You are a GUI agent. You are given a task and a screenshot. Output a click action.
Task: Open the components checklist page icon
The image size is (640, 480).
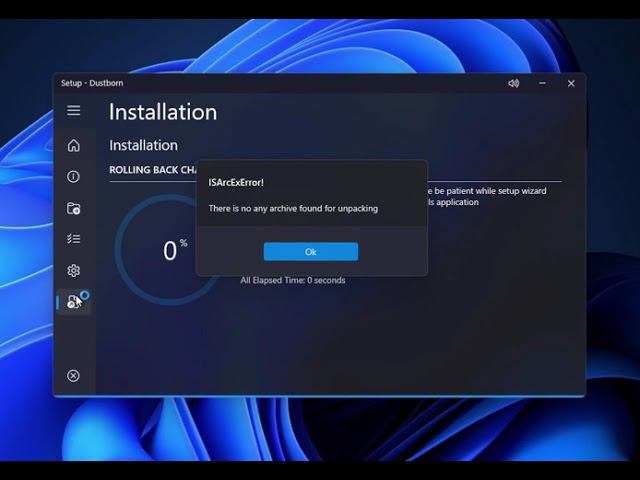coord(73,239)
